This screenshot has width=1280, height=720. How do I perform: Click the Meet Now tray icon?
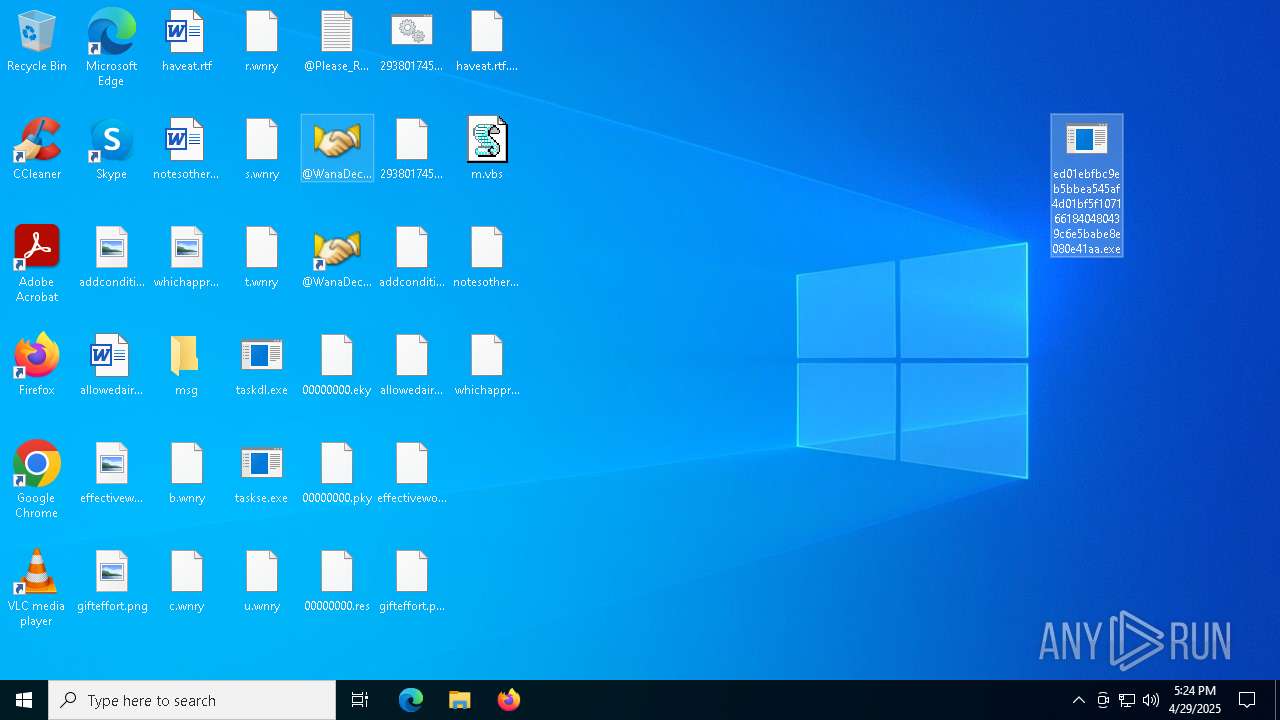(x=1103, y=700)
